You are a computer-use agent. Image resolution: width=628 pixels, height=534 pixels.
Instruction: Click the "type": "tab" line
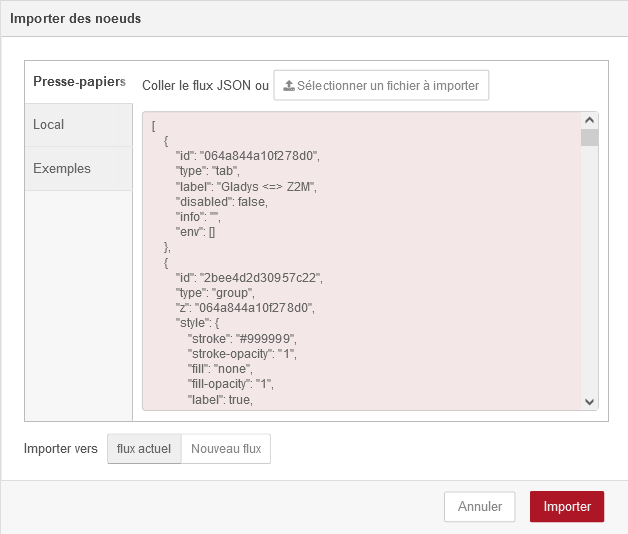coord(207,171)
